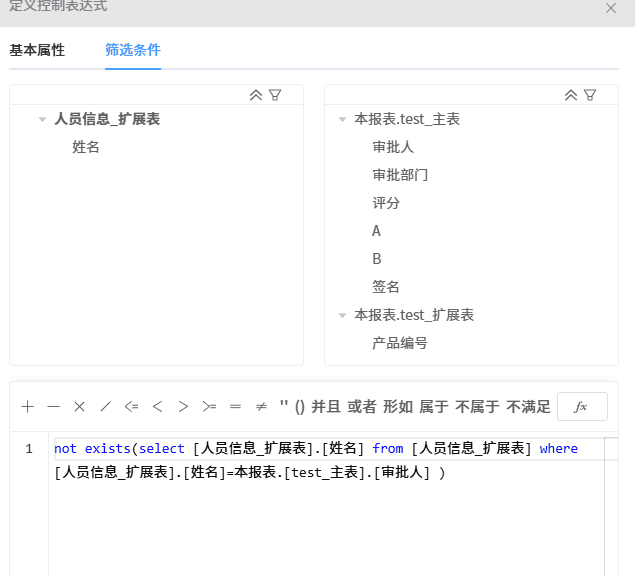Pick field B in test_主表
The height and width of the screenshot is (576, 635).
(x=377, y=259)
